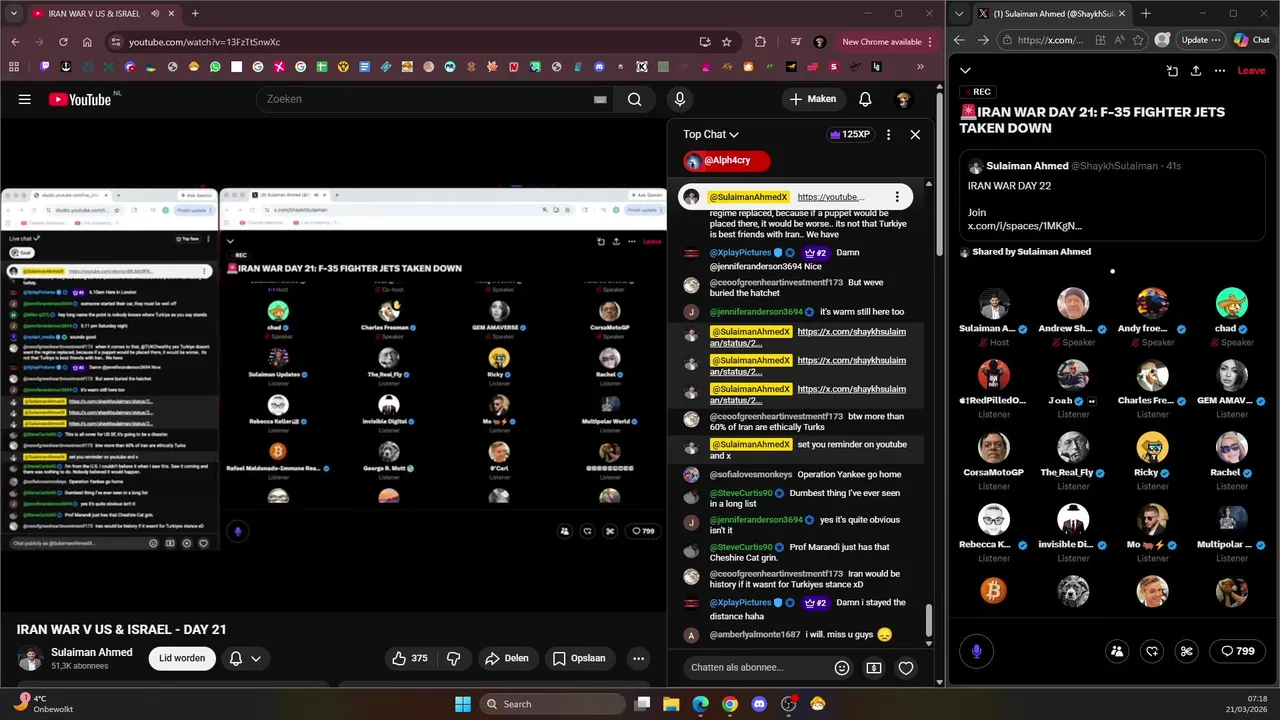1280x720 pixels.
Task: Open the on-screen keyboard icon in search box
Action: 600,99
